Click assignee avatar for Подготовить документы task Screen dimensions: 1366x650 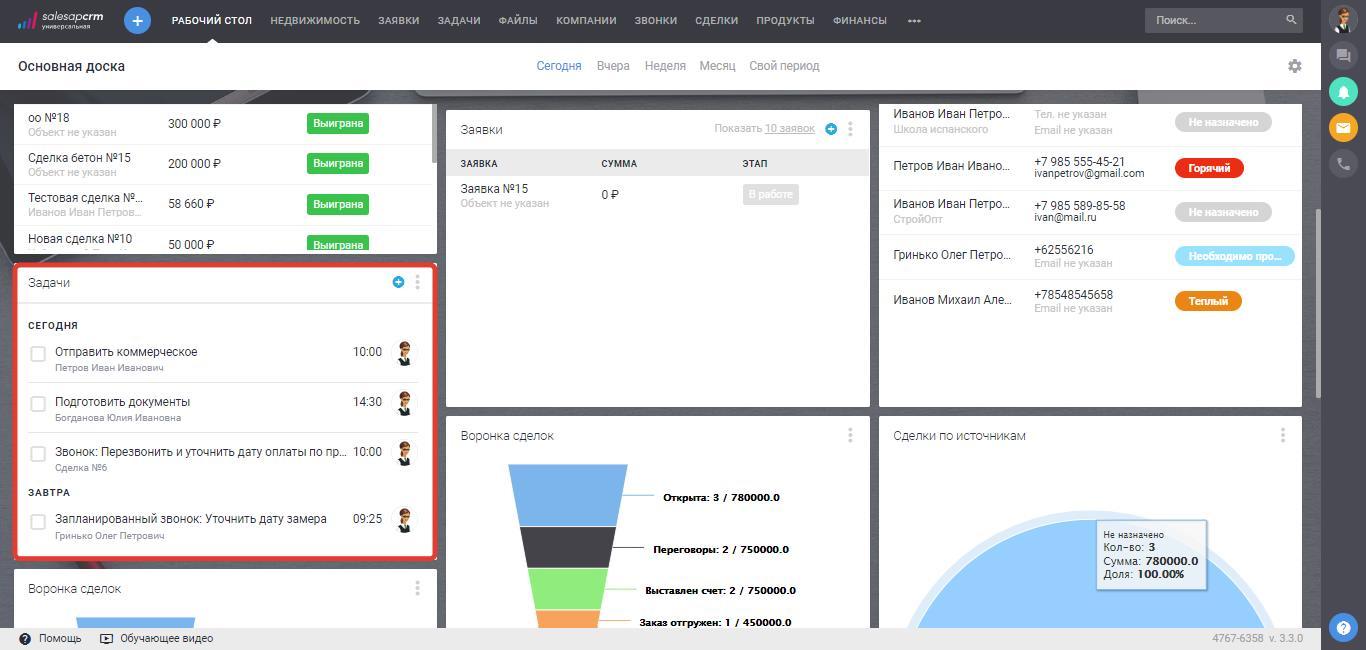click(405, 403)
